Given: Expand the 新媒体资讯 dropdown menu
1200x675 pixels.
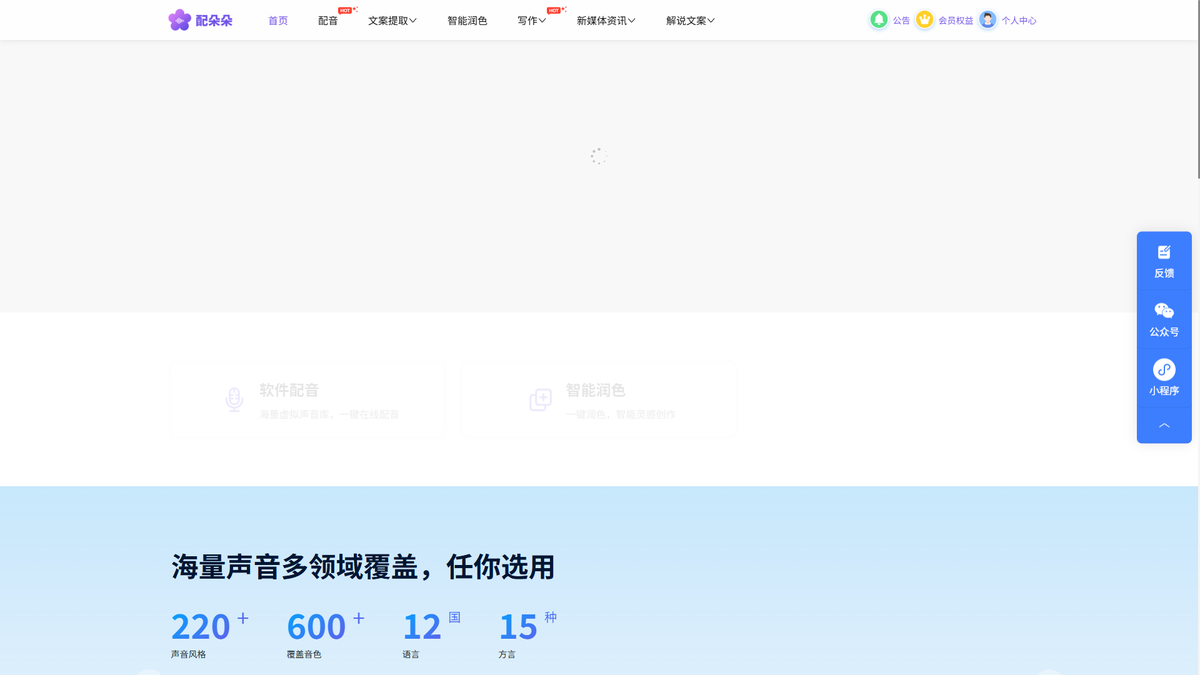Looking at the screenshot, I should tap(606, 21).
